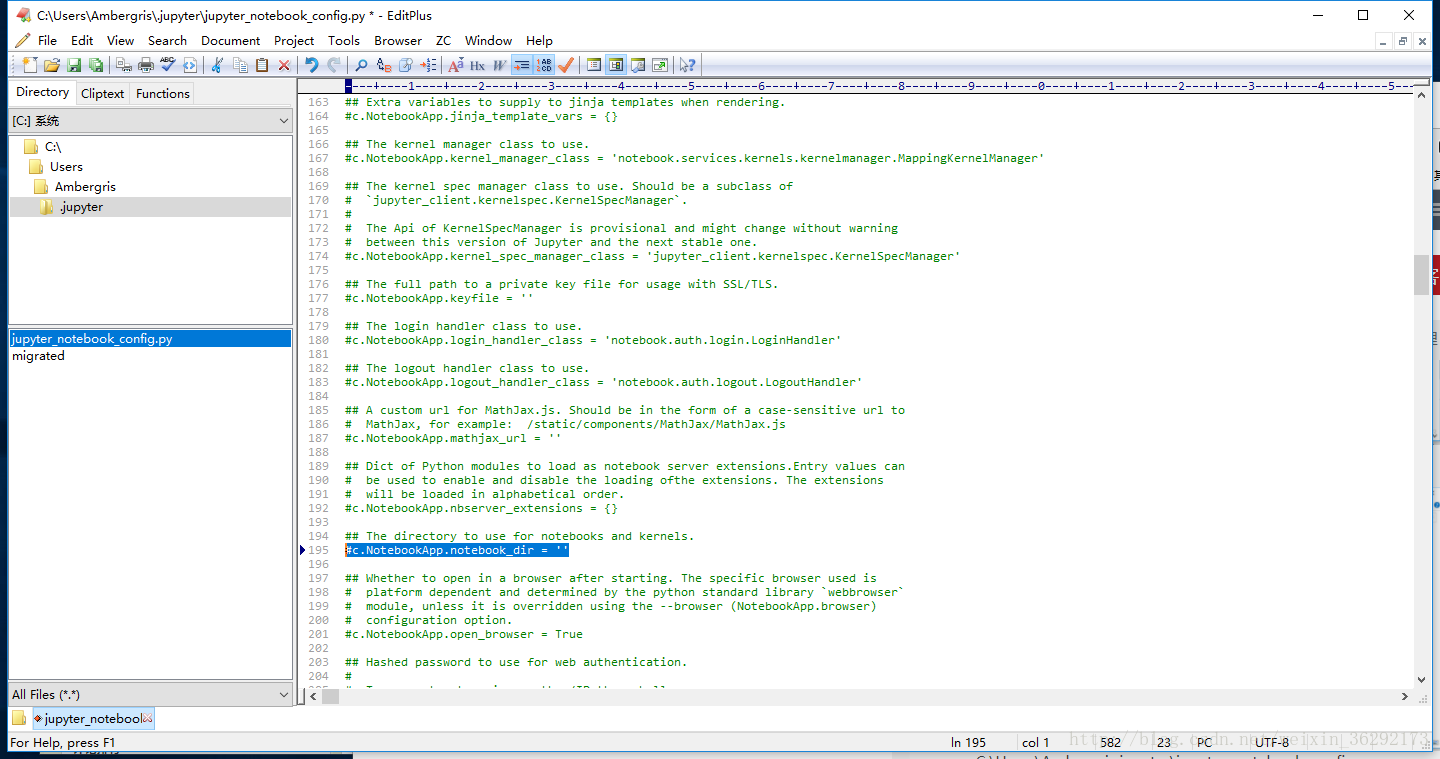Image resolution: width=1440 pixels, height=759 pixels.
Task: Open the File menu
Action: click(47, 40)
